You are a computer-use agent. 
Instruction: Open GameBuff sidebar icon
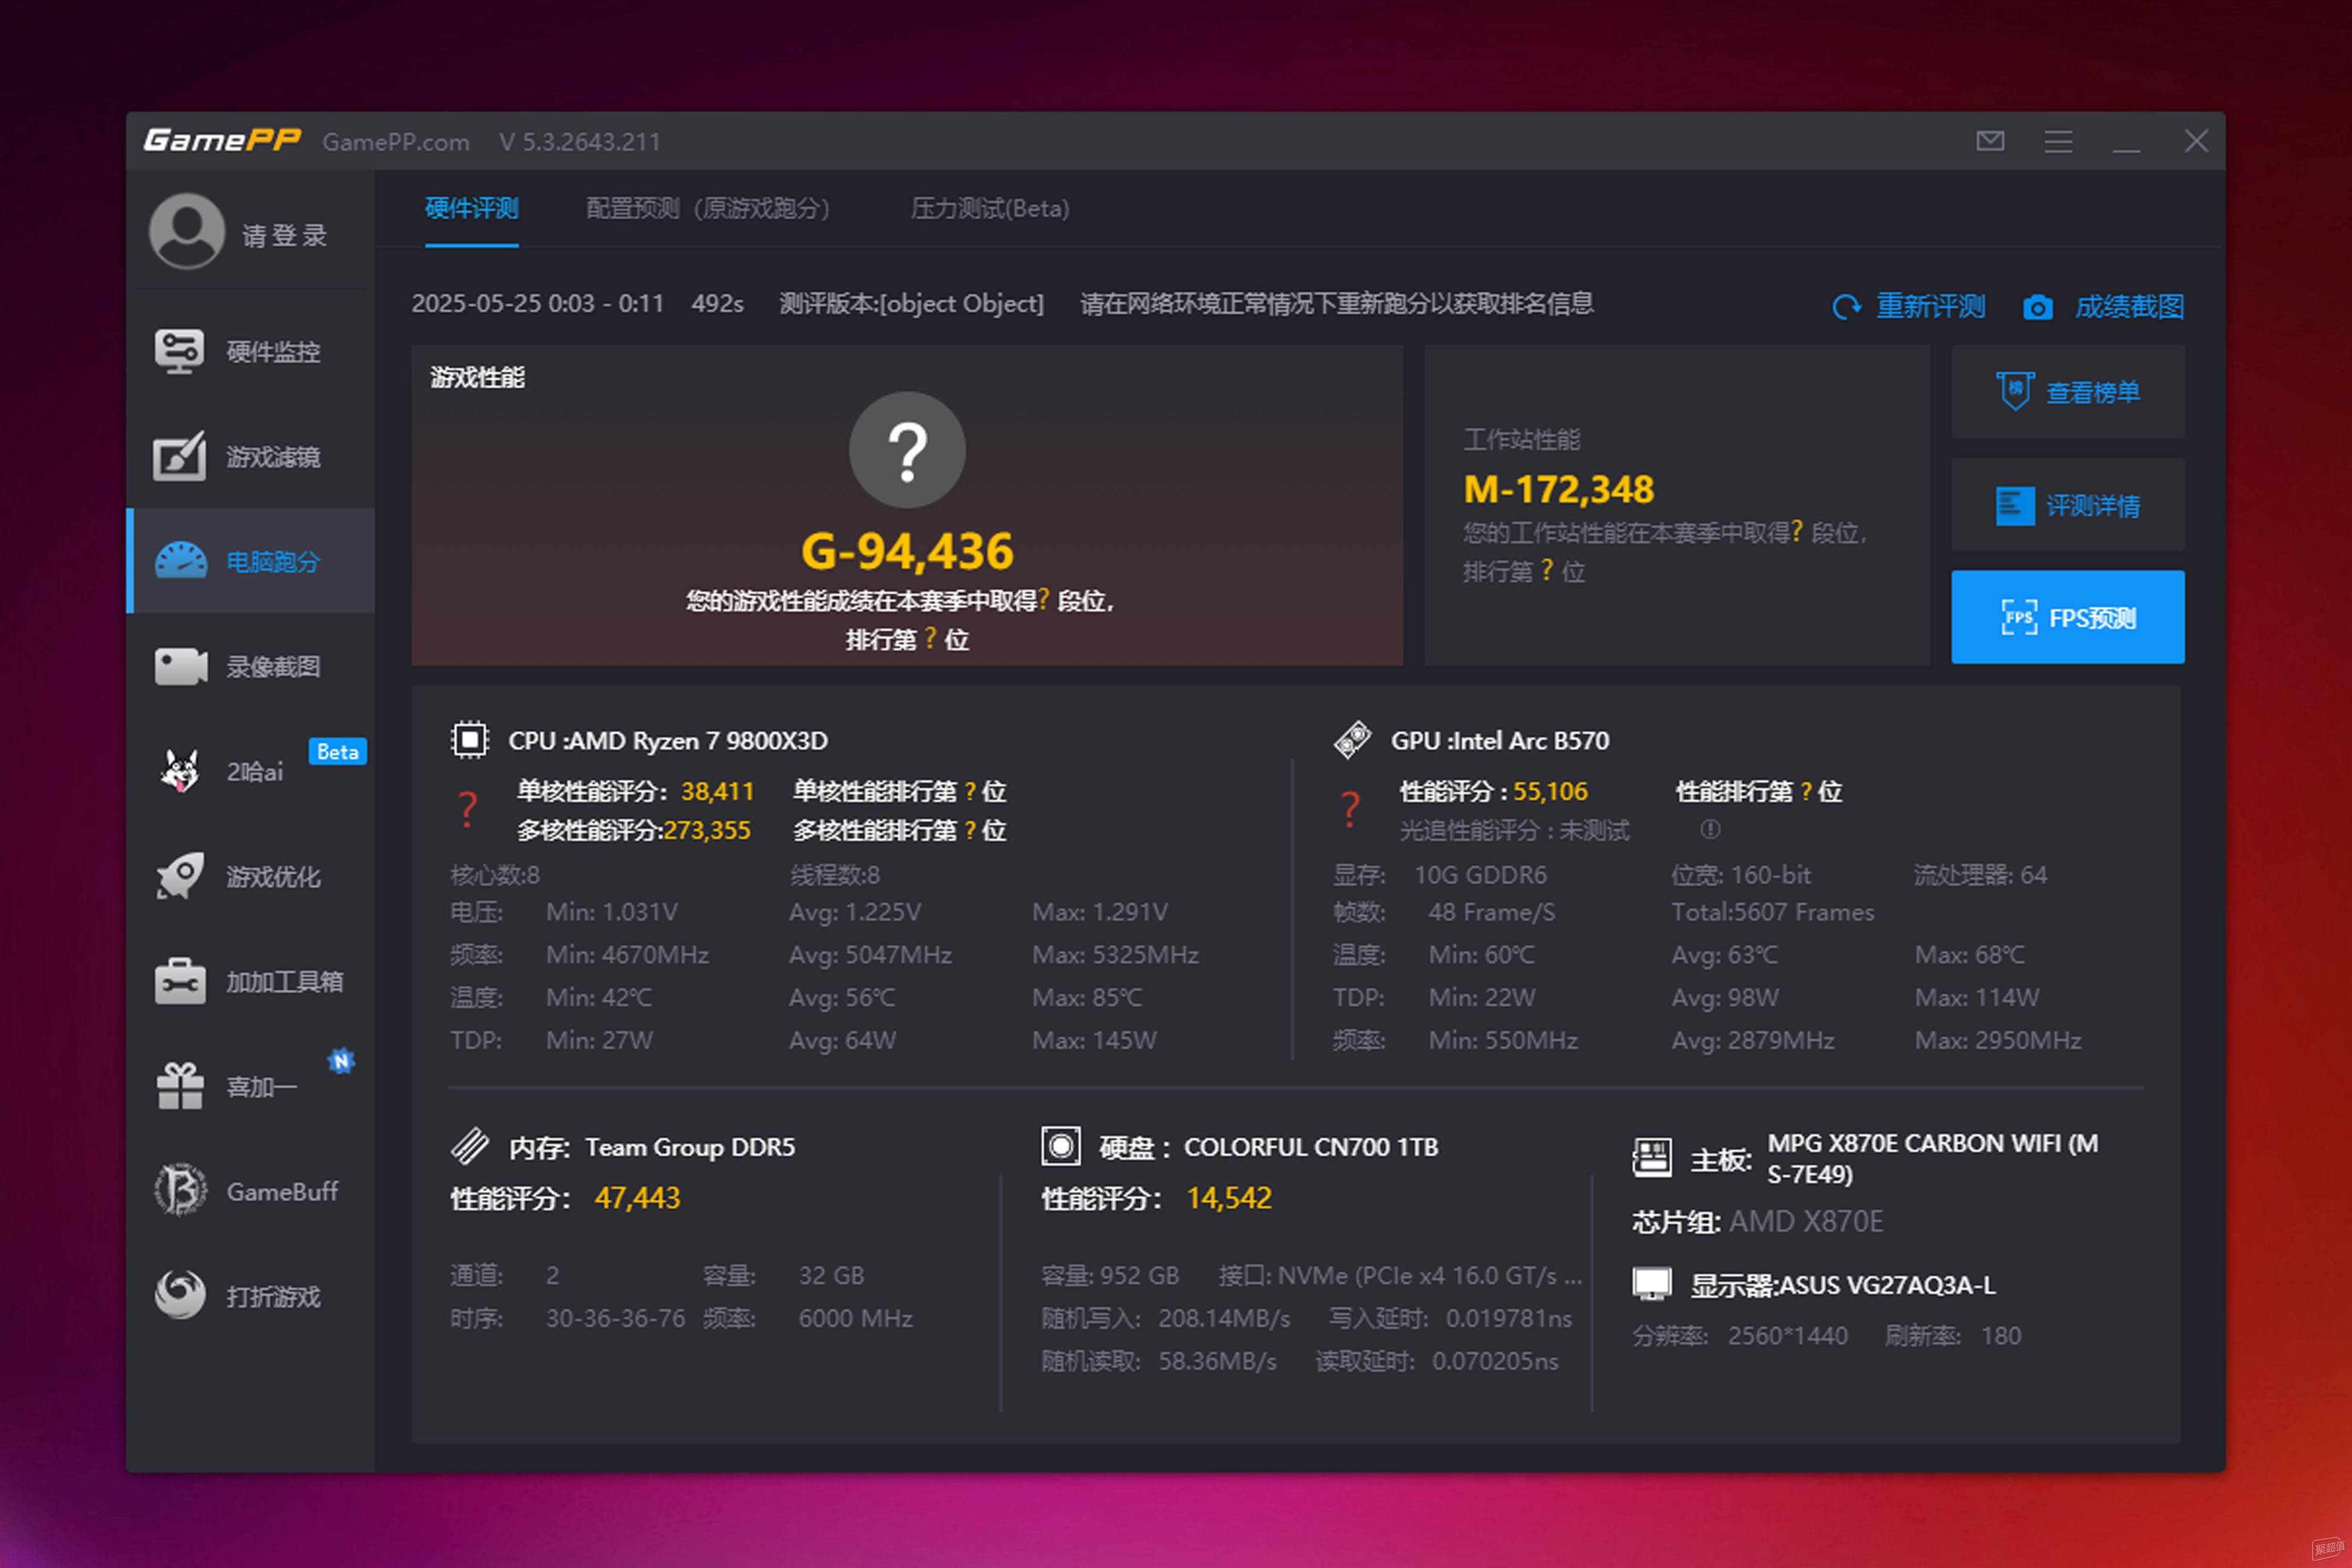(x=180, y=1190)
